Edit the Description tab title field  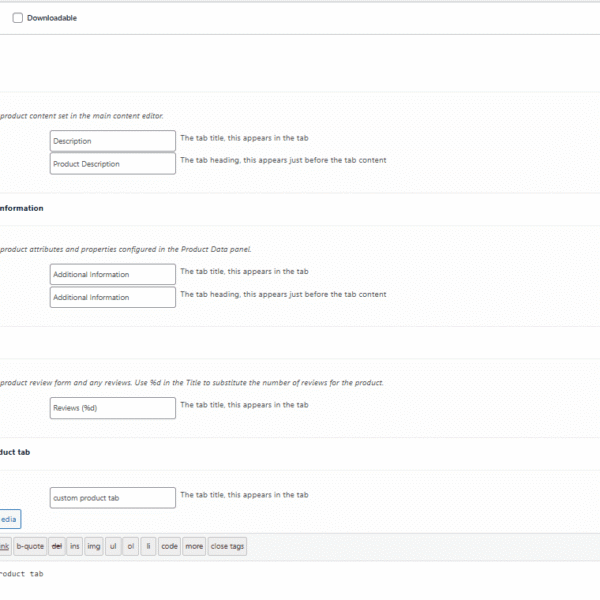112,141
